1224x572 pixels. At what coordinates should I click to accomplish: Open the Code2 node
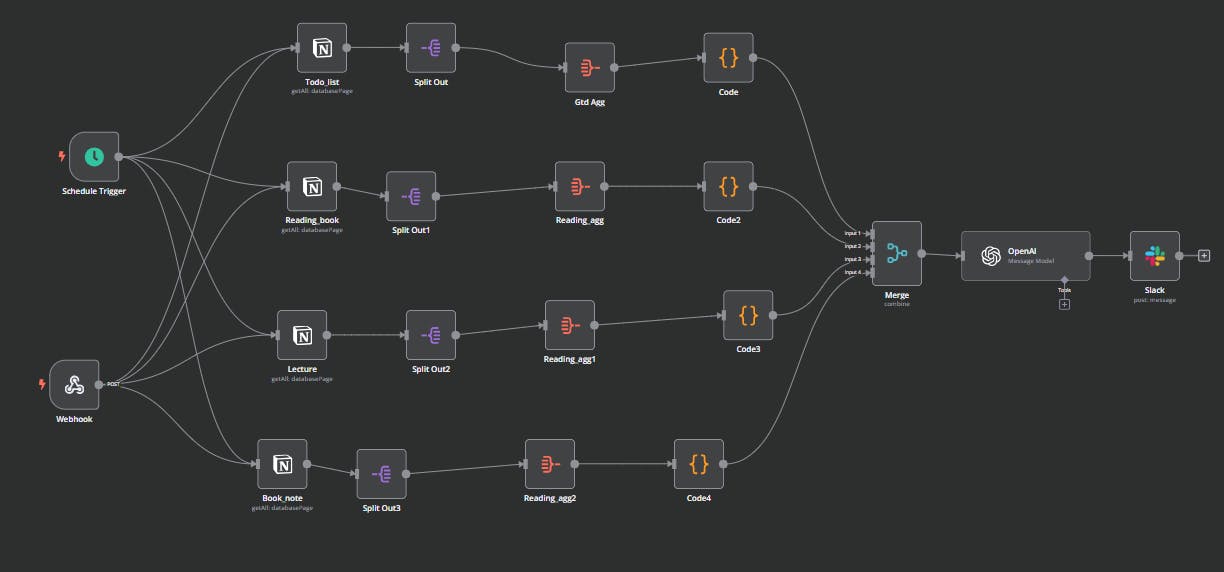pyautogui.click(x=728, y=187)
